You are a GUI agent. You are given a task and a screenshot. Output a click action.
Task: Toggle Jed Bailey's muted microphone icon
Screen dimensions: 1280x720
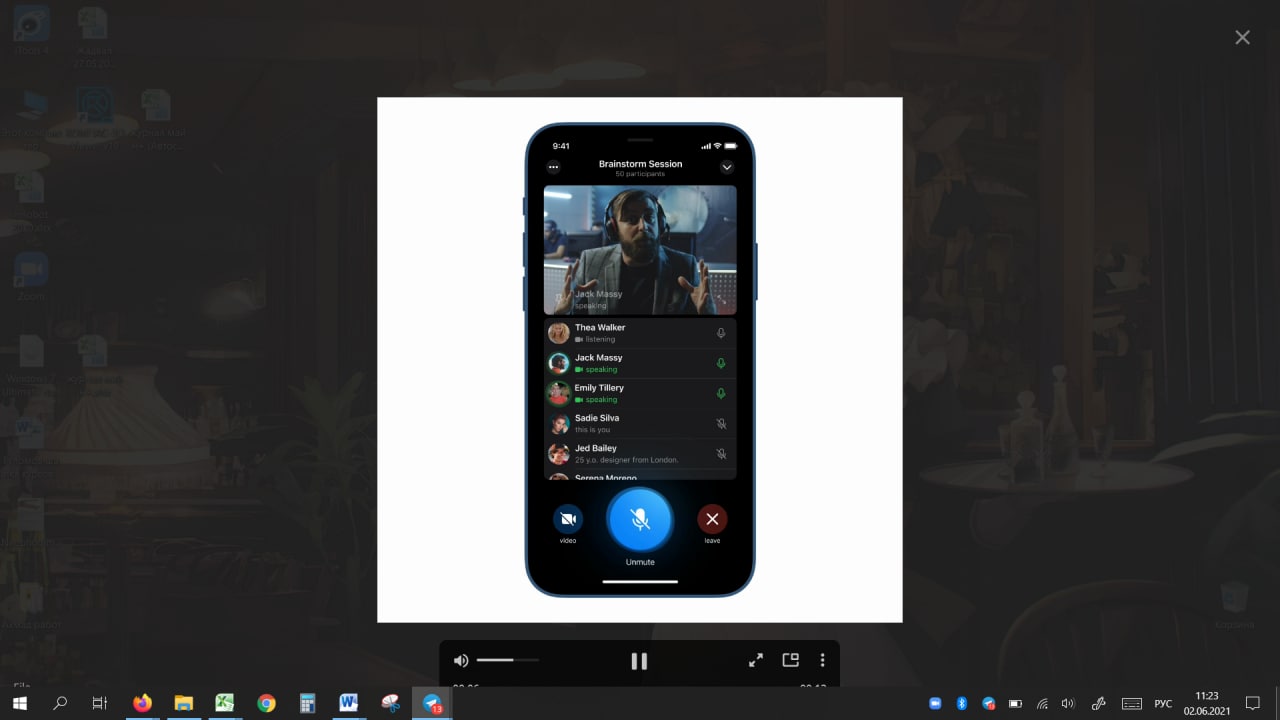coord(721,454)
